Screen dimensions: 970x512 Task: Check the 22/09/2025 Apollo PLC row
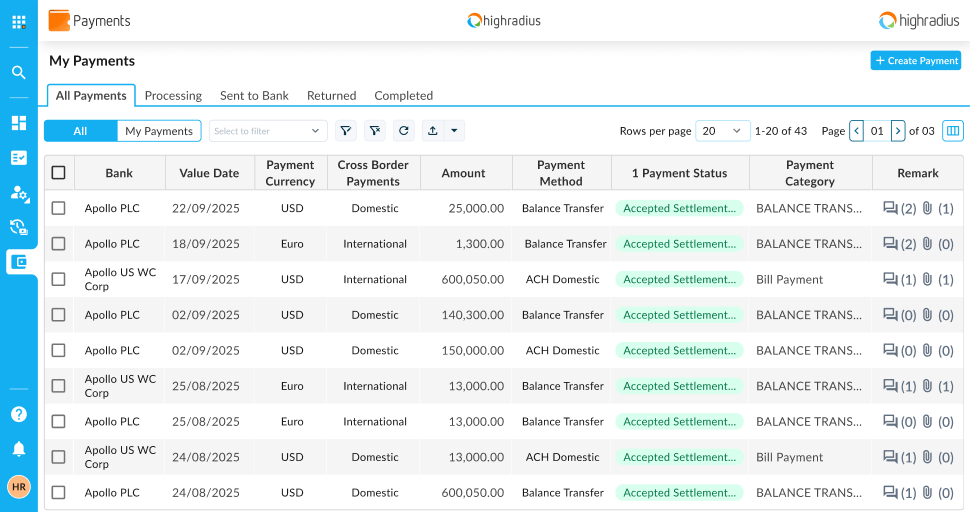[x=59, y=208]
